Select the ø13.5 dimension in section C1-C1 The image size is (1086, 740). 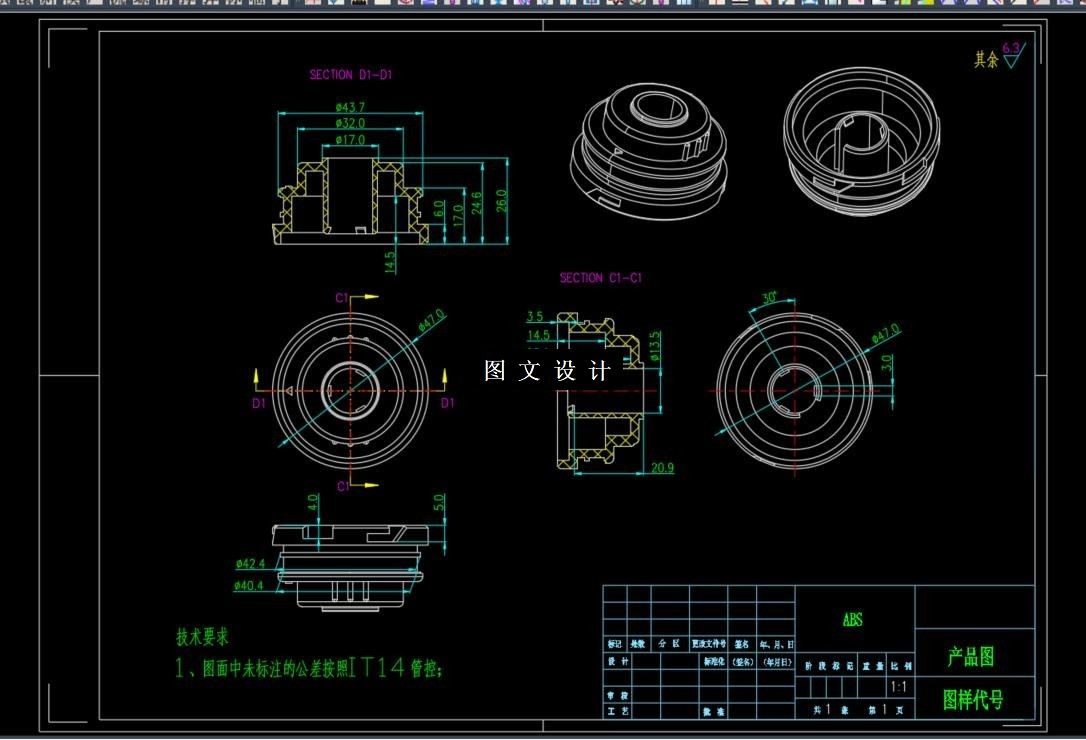click(655, 346)
